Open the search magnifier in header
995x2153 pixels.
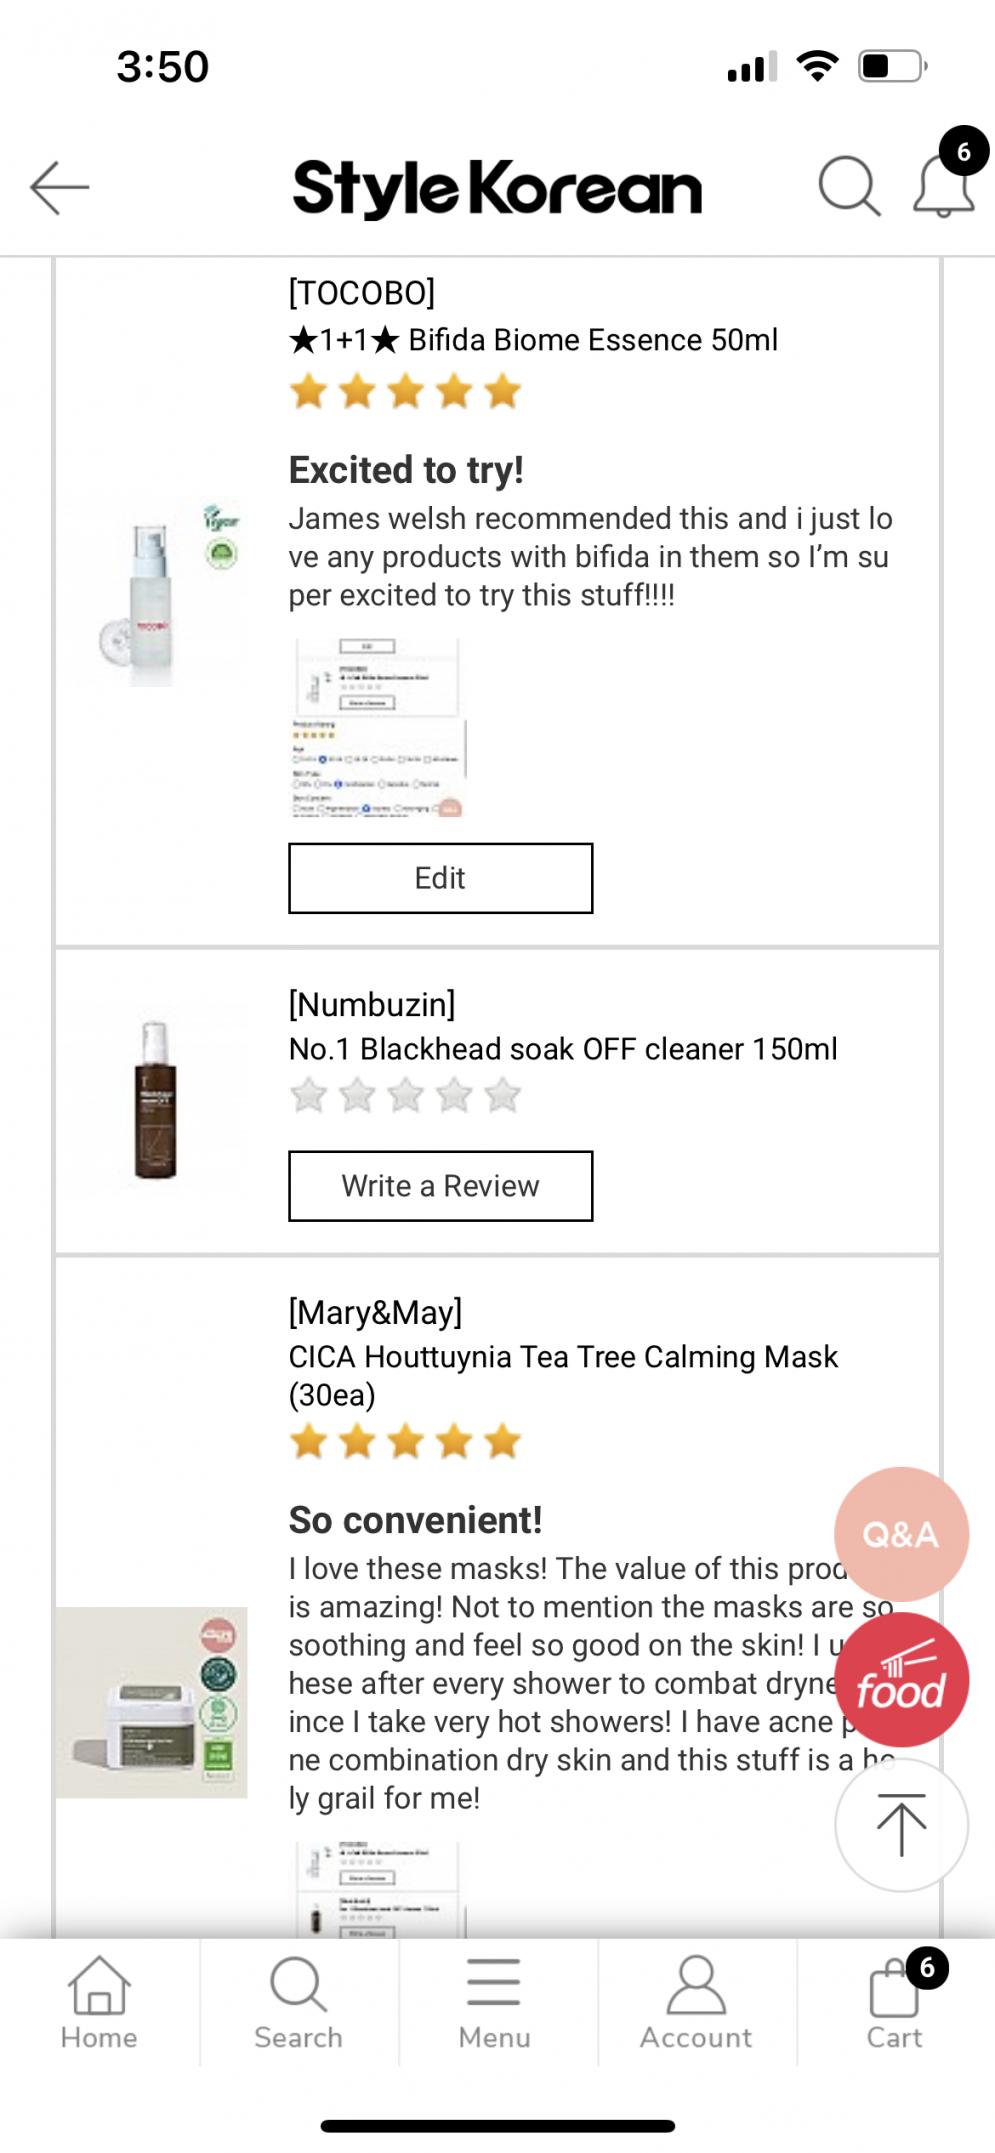849,186
